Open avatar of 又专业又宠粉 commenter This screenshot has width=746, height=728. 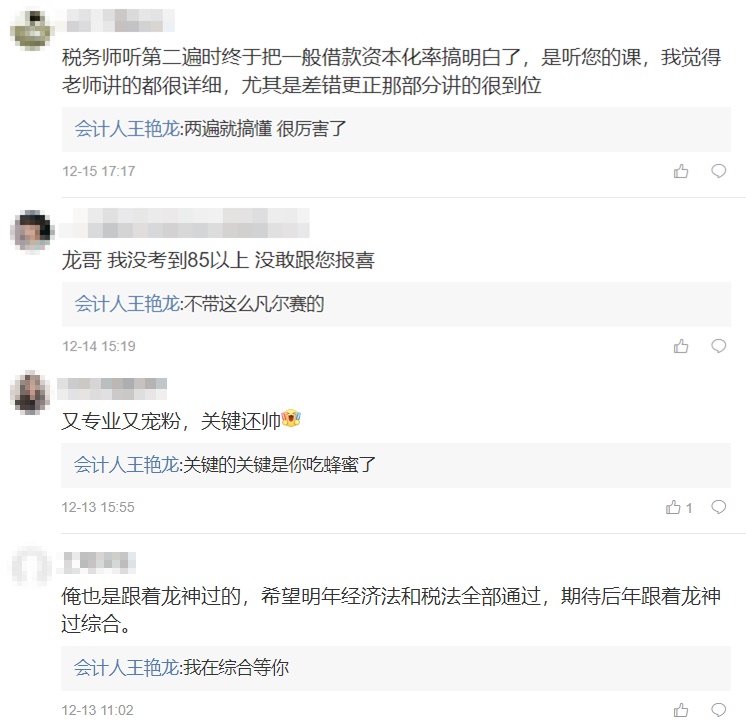coord(31,391)
